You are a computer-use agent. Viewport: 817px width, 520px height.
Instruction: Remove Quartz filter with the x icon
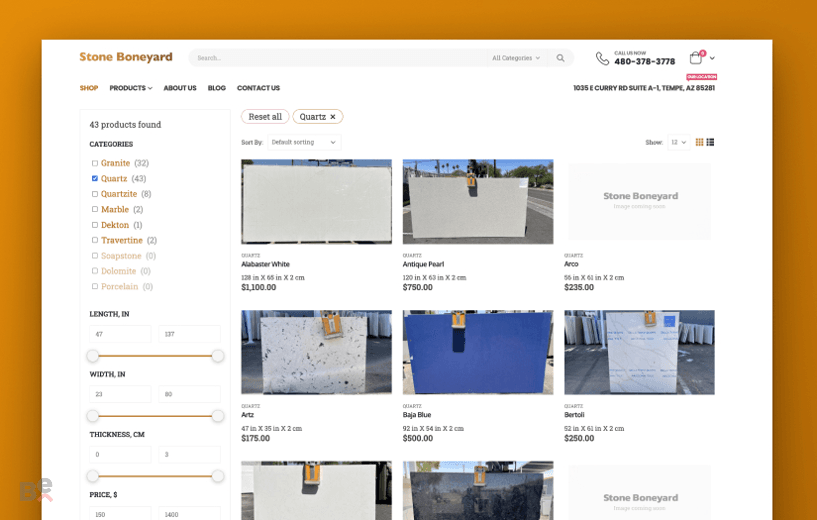(332, 117)
